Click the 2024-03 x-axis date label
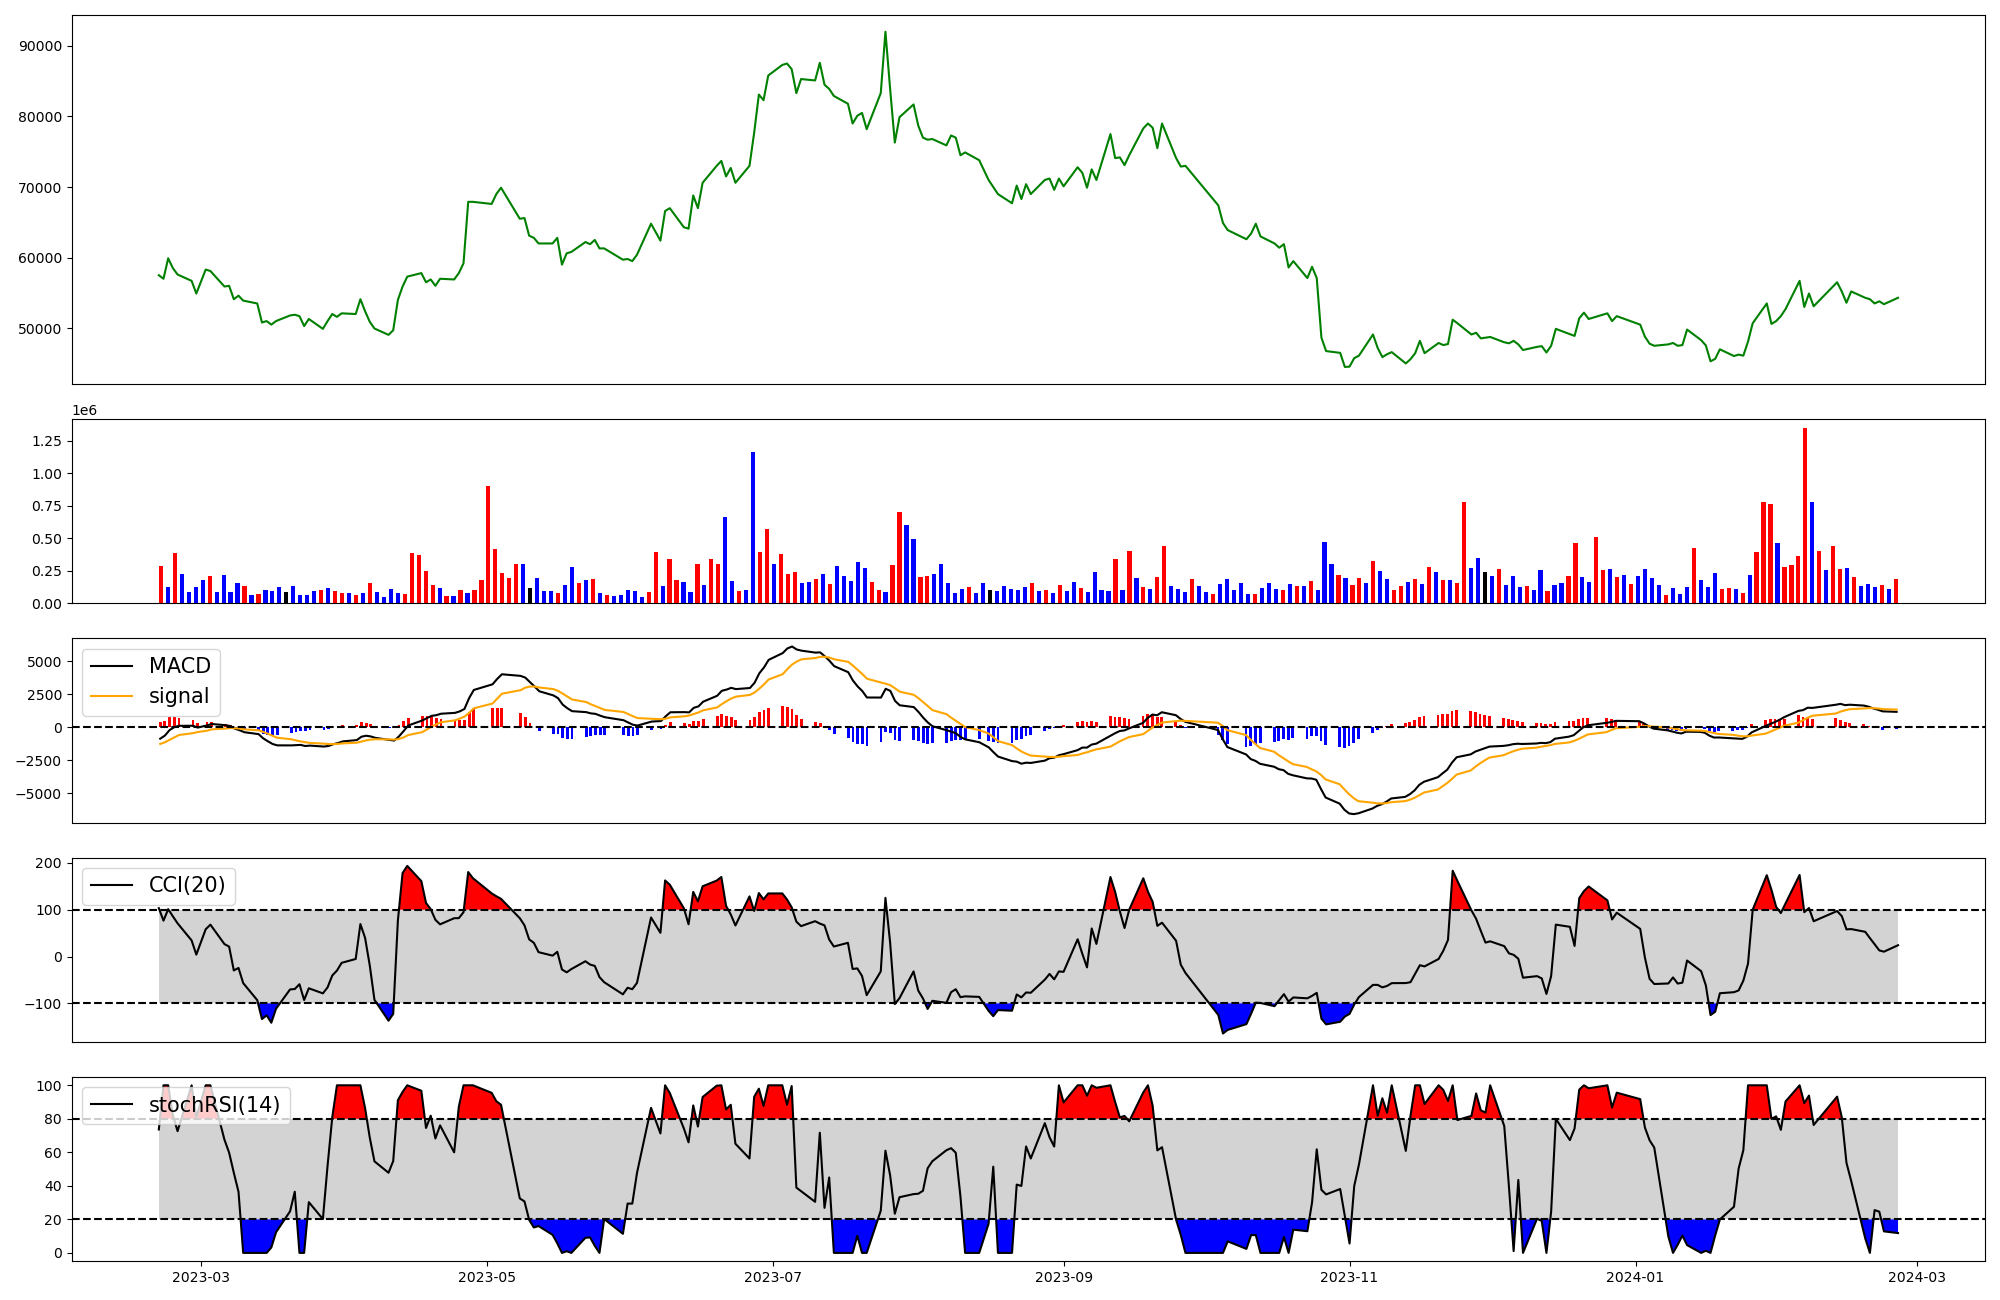This screenshot has width=2000, height=1300. pyautogui.click(x=1916, y=1277)
